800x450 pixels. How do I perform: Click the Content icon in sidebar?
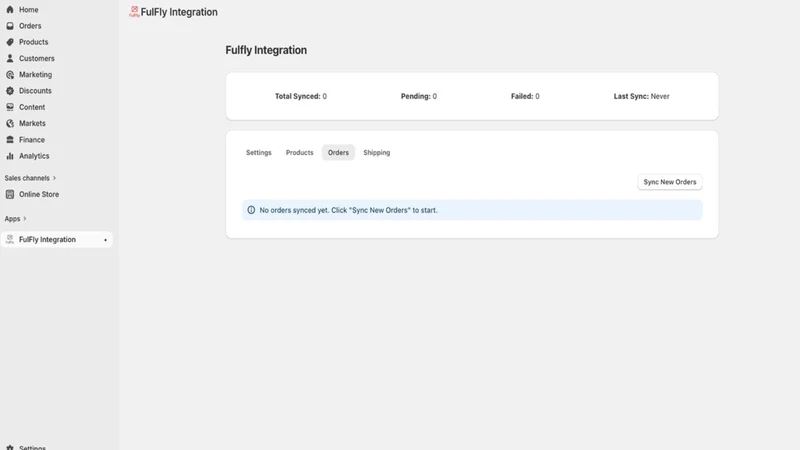[x=10, y=107]
